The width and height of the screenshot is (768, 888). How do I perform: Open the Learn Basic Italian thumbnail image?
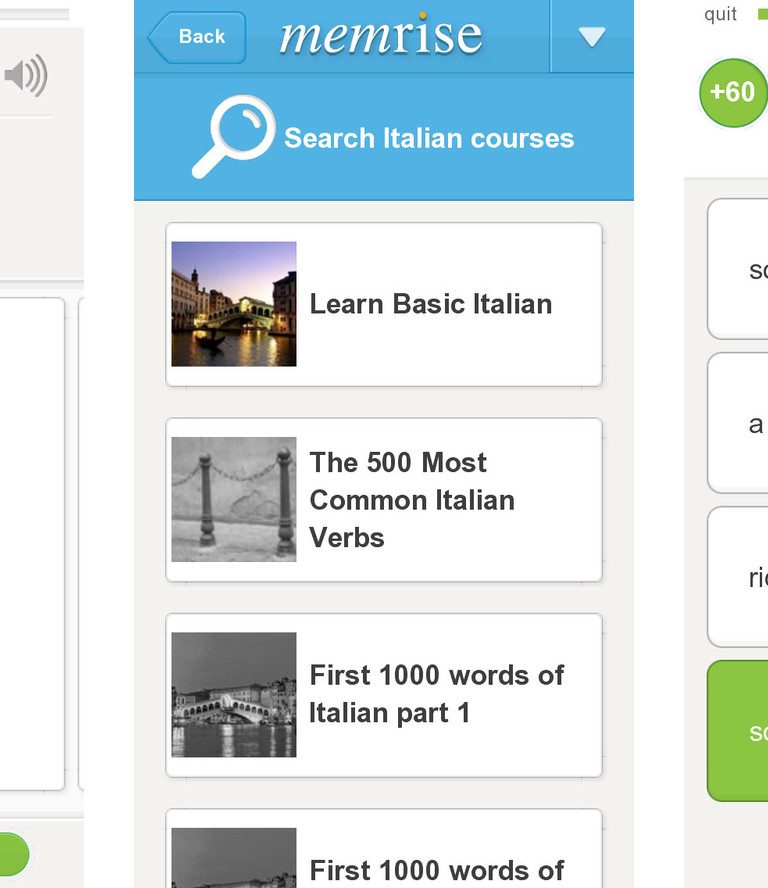coord(234,304)
